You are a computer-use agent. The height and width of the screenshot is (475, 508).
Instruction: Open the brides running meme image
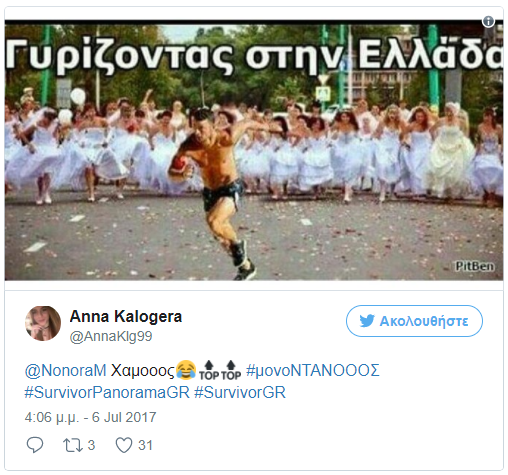pos(254,150)
